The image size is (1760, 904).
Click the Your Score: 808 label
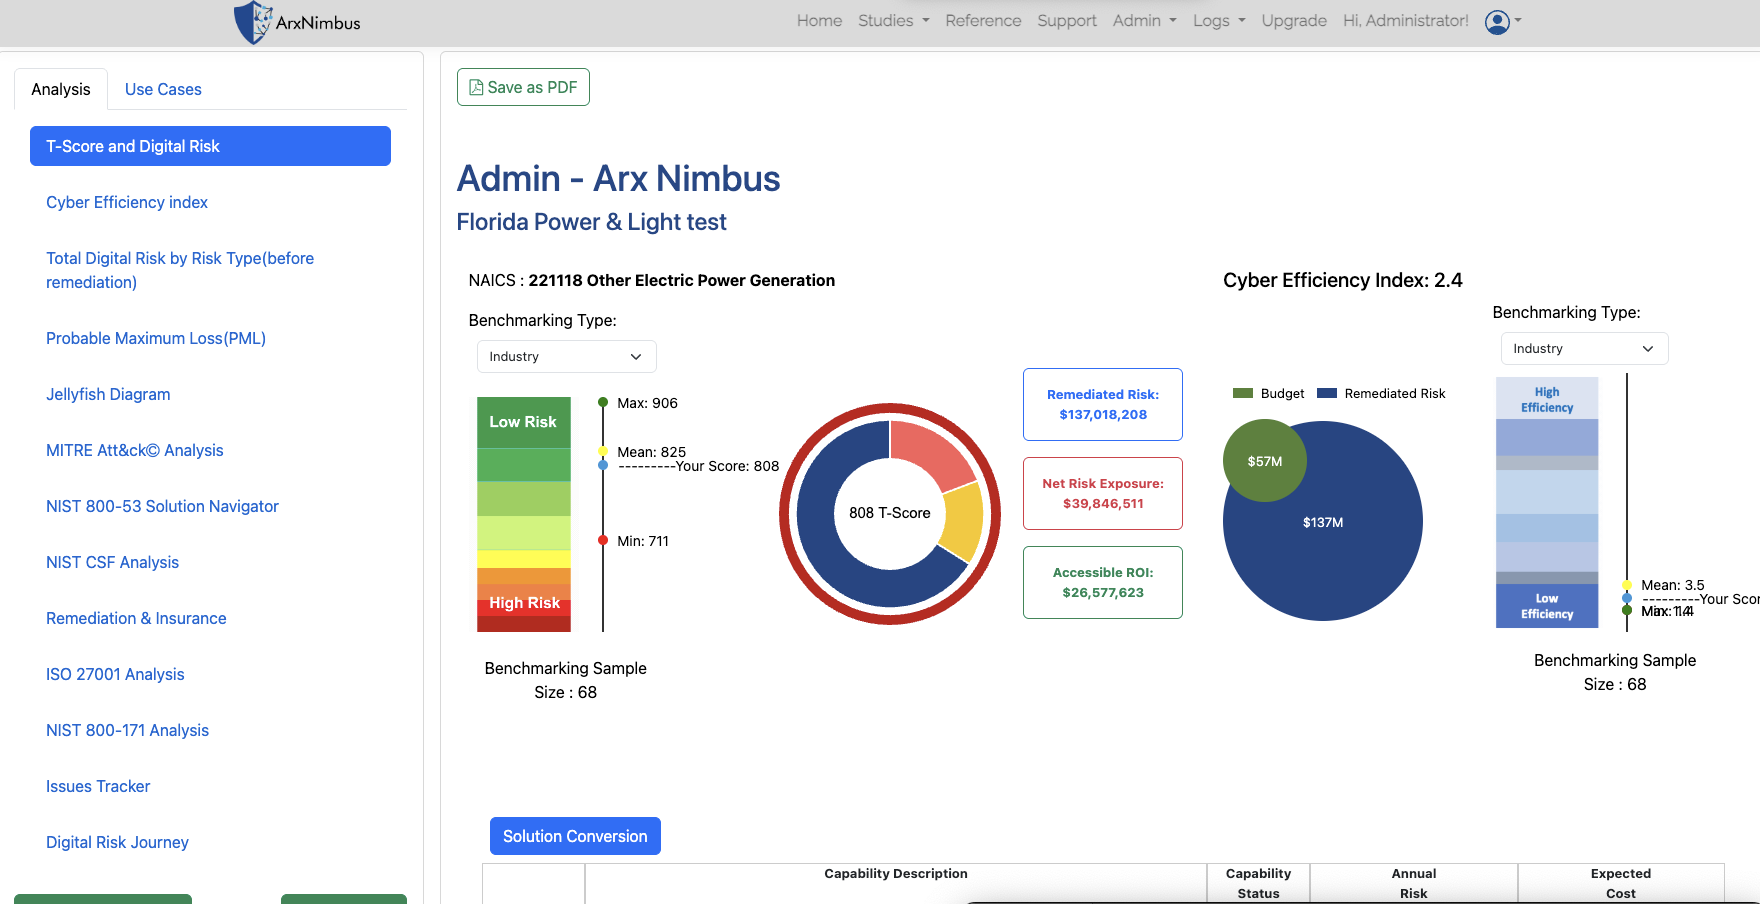click(727, 466)
